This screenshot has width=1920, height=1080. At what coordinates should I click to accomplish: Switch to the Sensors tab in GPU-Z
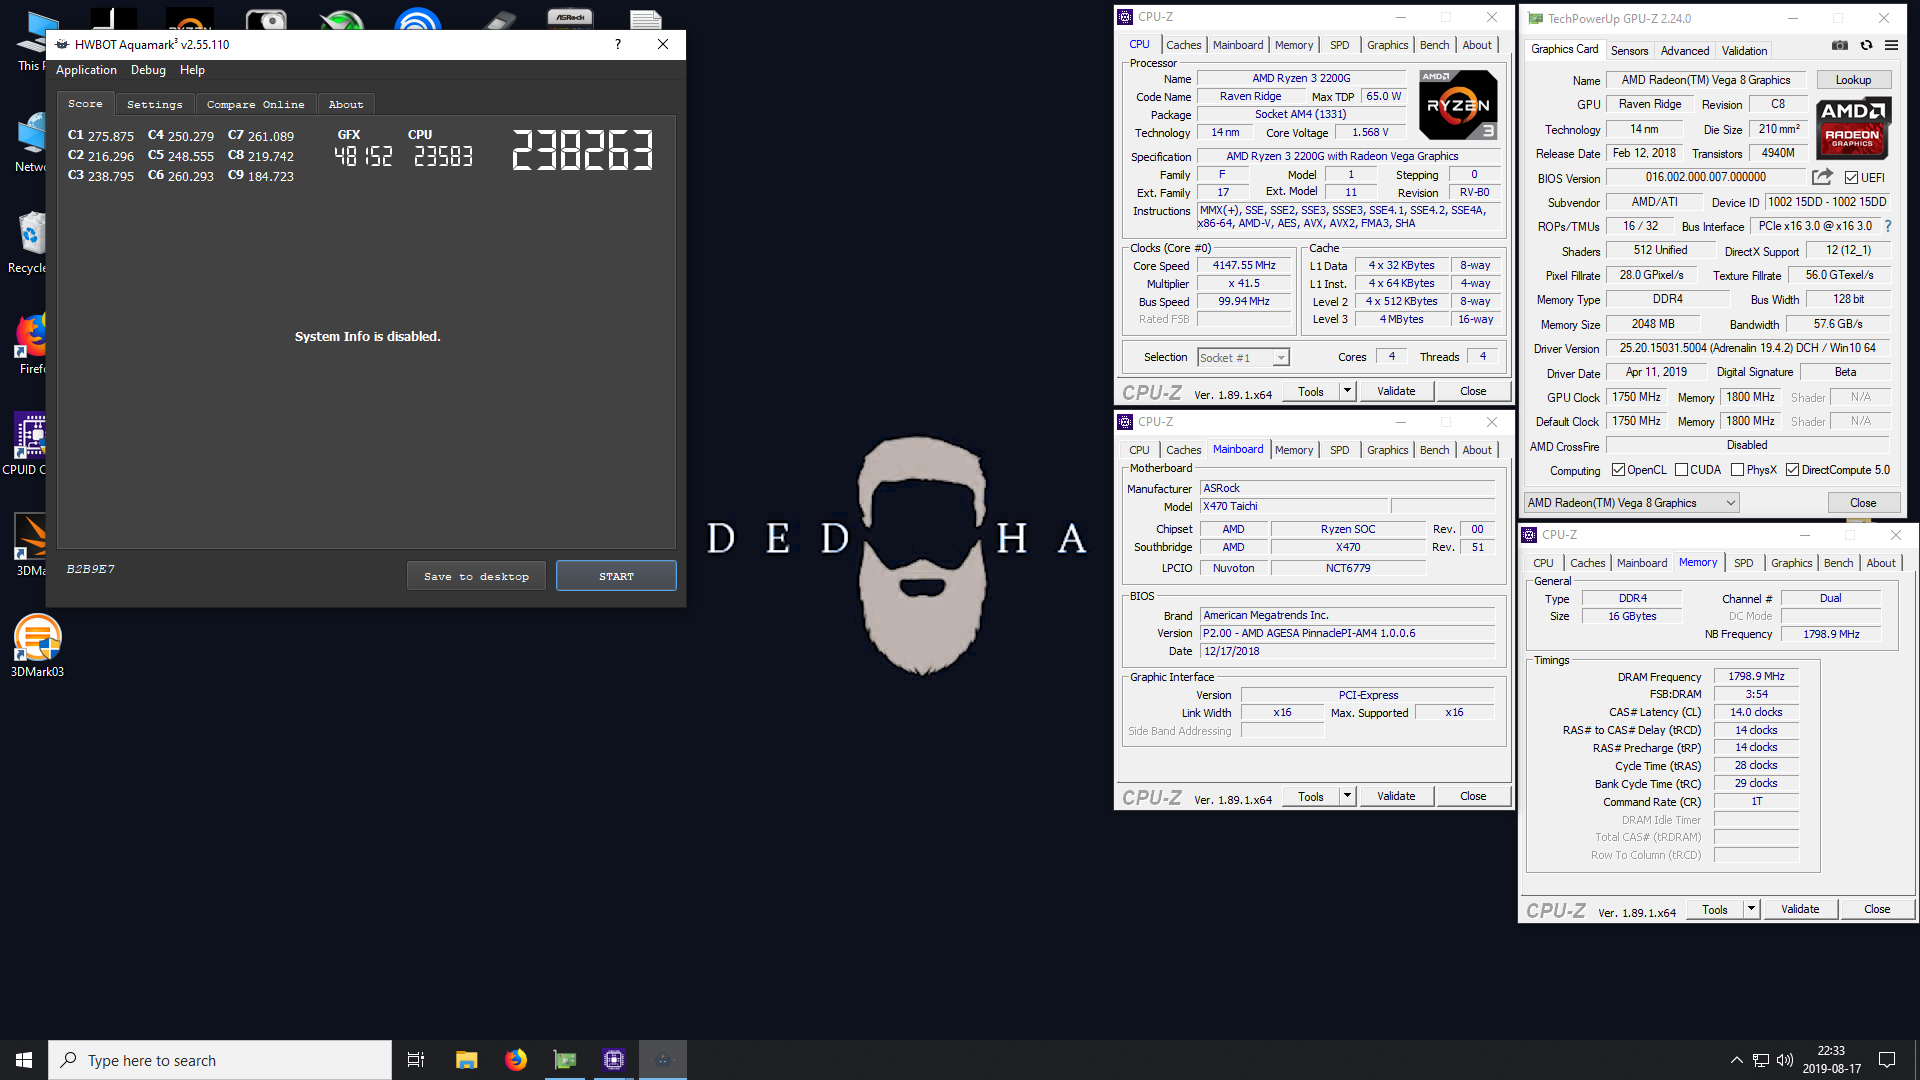1629,51
